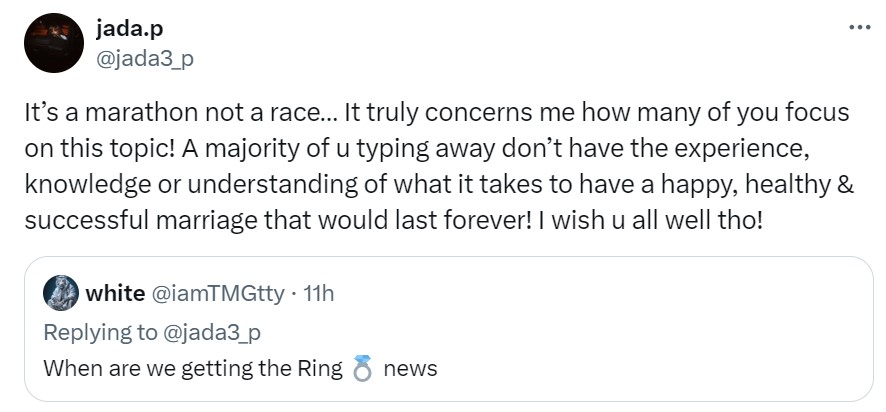This screenshot has height=412, width=886.
Task: Click the ring emoji in quoted tweet
Action: (363, 368)
